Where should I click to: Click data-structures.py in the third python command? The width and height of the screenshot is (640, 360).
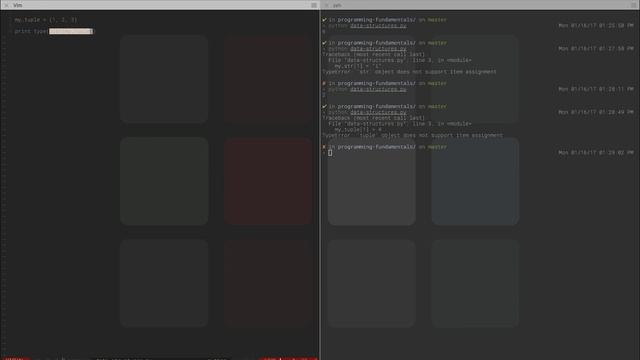(378, 89)
